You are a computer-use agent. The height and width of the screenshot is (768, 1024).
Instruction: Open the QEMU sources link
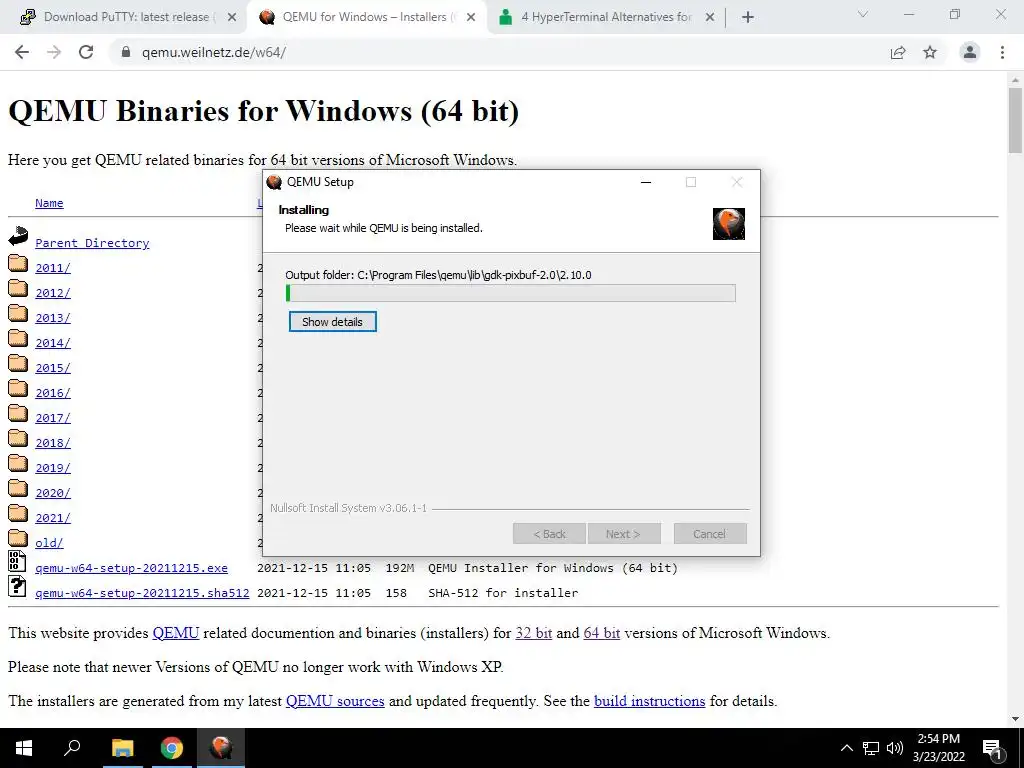(x=335, y=701)
